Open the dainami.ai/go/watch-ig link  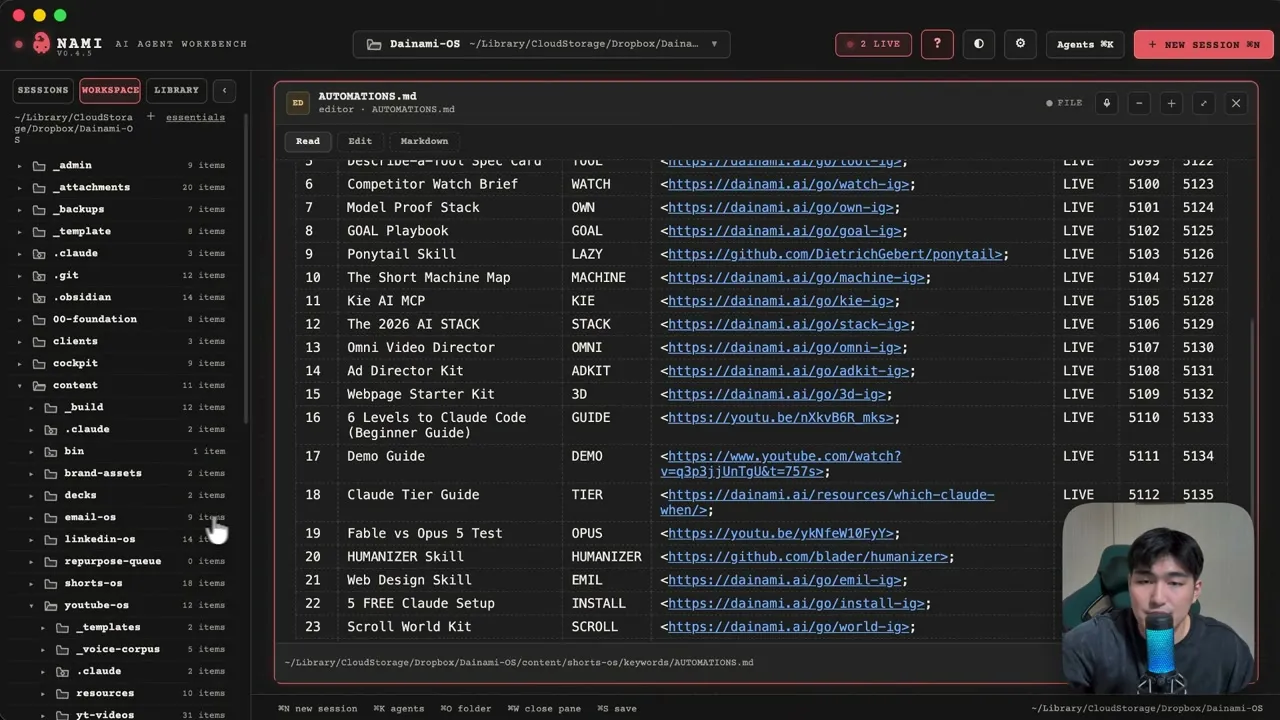click(x=787, y=184)
